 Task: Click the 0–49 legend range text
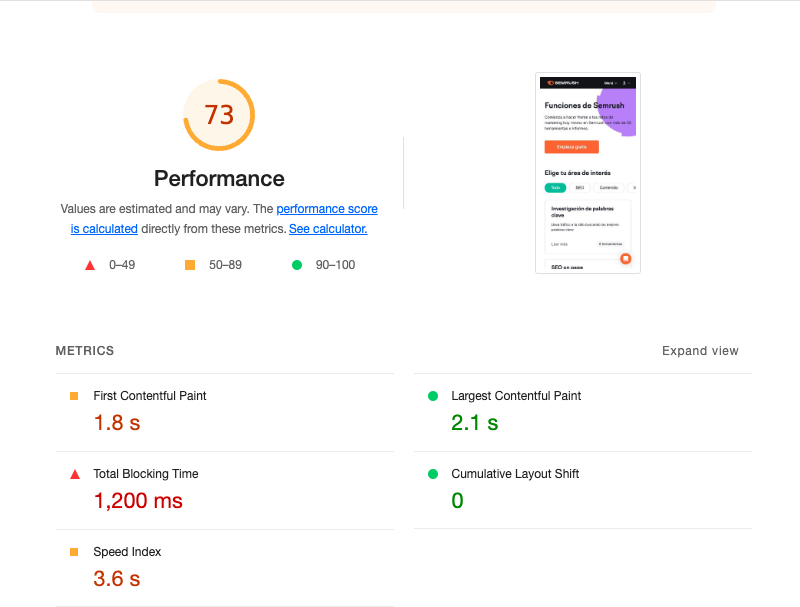(x=122, y=265)
